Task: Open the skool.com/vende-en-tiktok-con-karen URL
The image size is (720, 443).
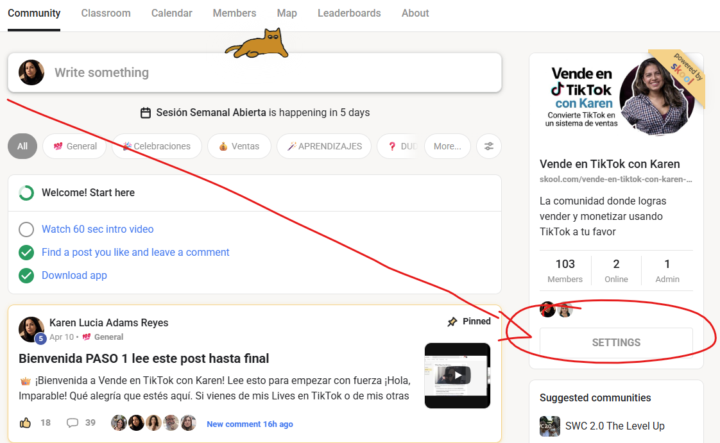Action: (x=616, y=179)
